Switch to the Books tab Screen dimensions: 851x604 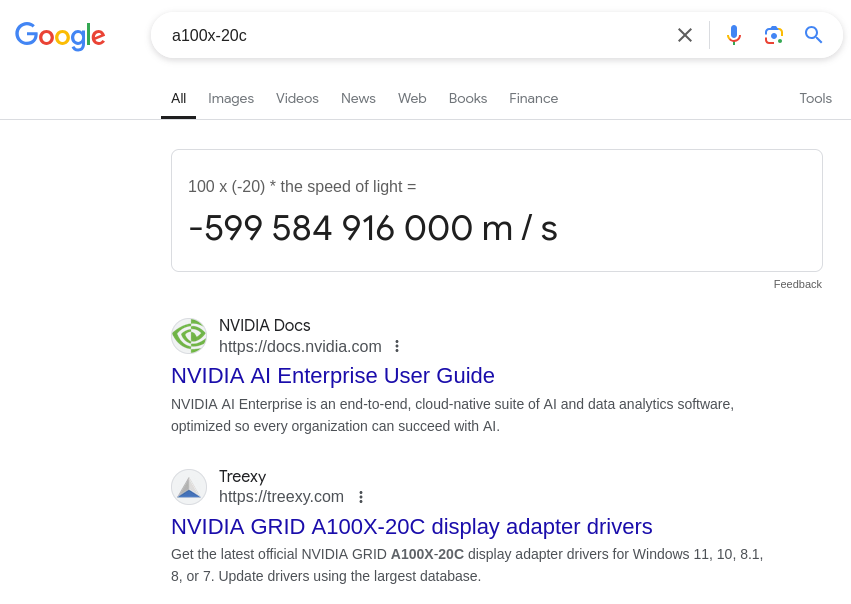[468, 98]
